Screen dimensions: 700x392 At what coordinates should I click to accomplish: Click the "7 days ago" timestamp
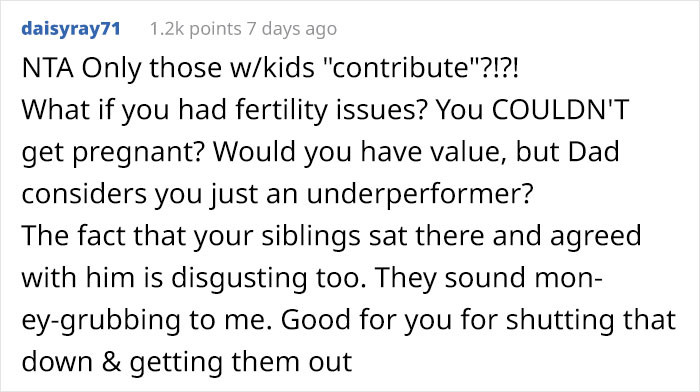(x=292, y=29)
